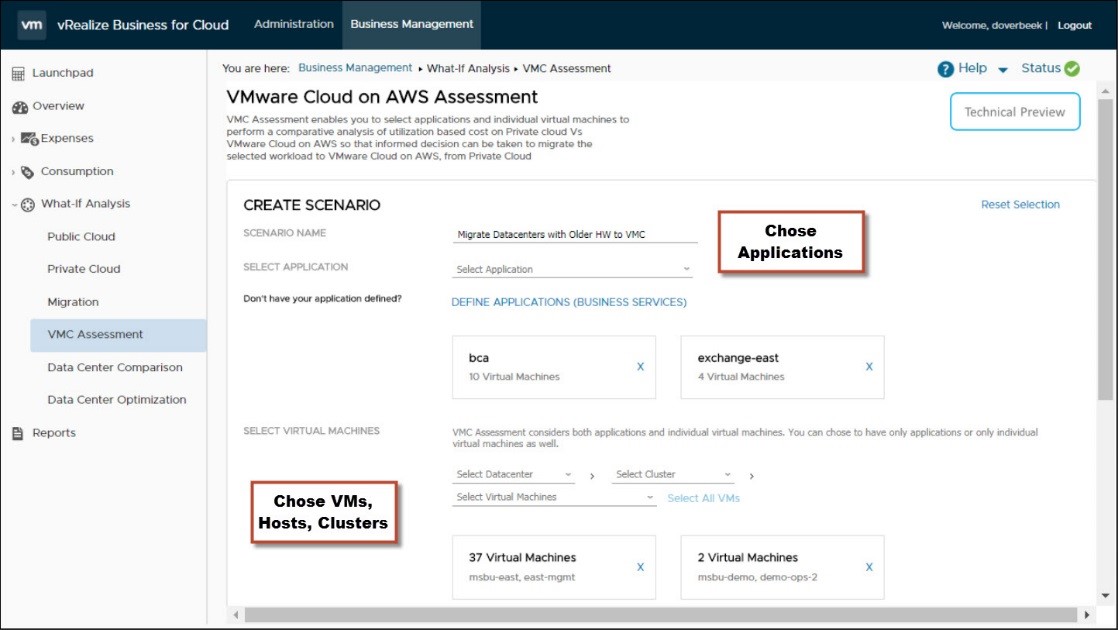The width and height of the screenshot is (1118, 630).
Task: Click the VMware vm logo icon
Action: point(31,24)
